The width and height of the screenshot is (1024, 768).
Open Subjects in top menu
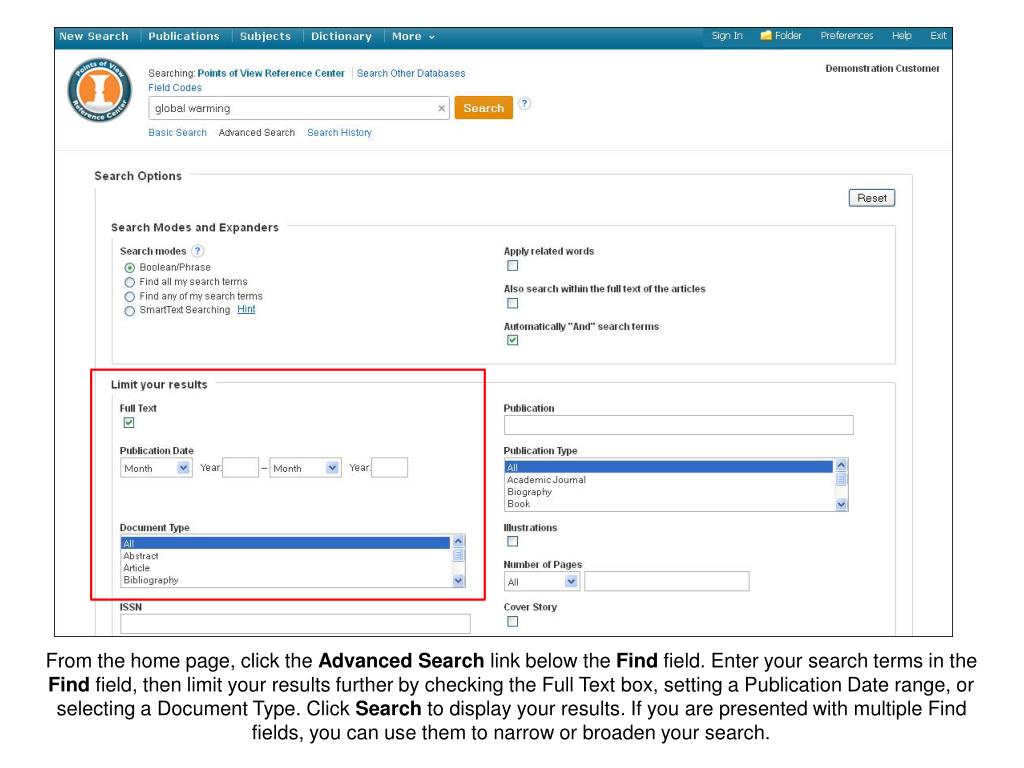265,37
